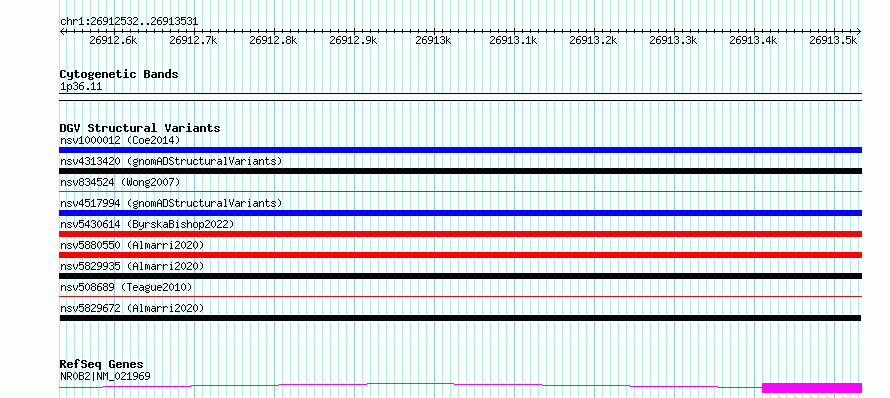This screenshot has height=398, width=890.
Task: Click the black bar under nsv5829672
Action: 460,318
